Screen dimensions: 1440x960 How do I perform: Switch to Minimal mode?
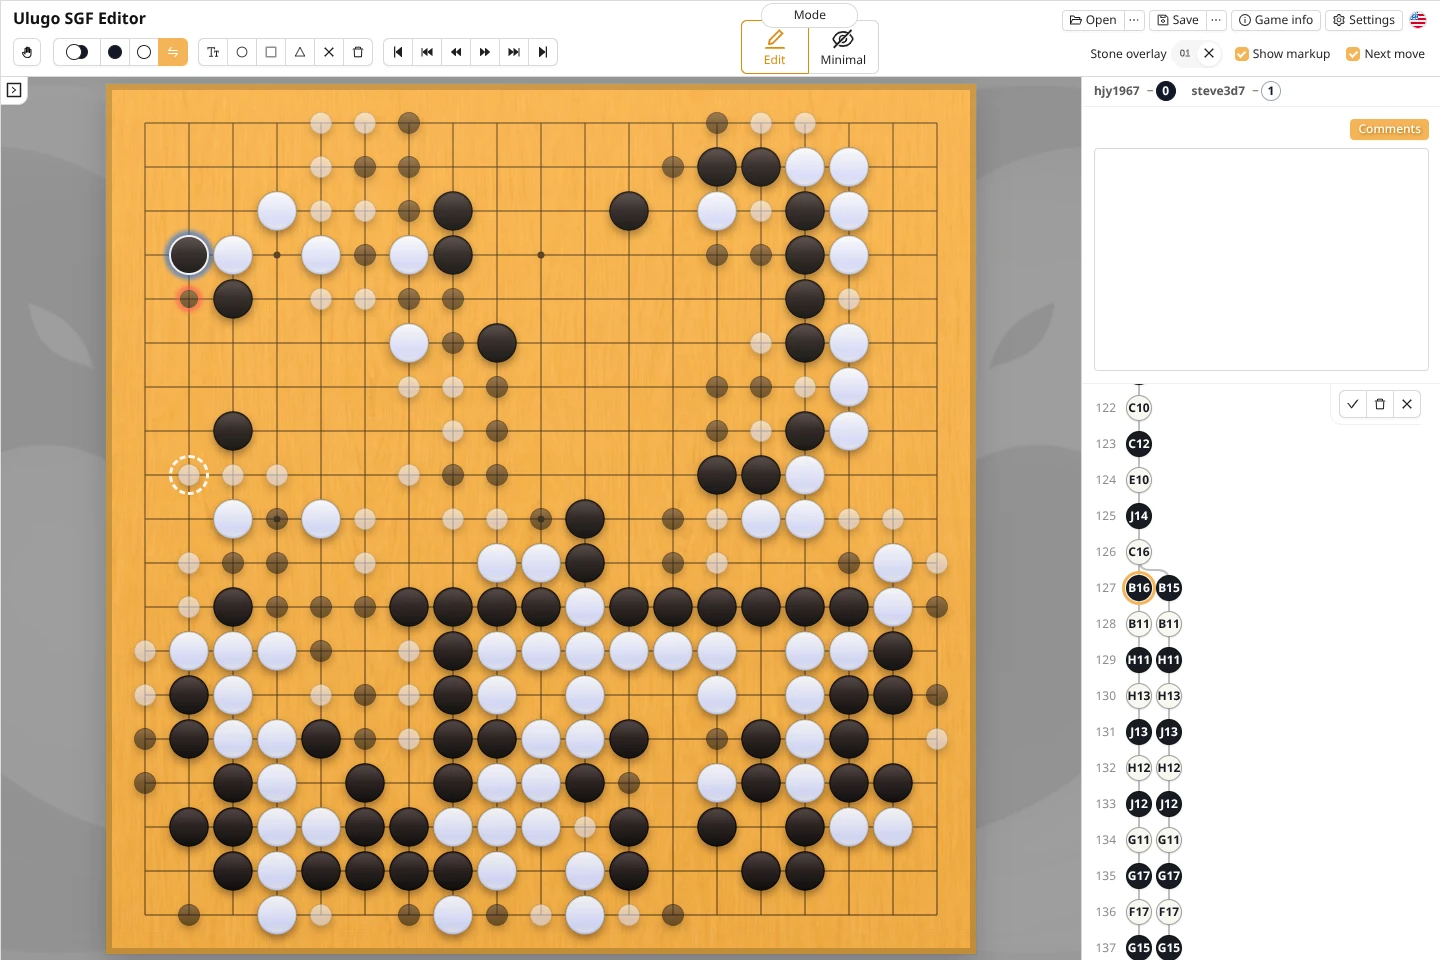[x=843, y=47]
